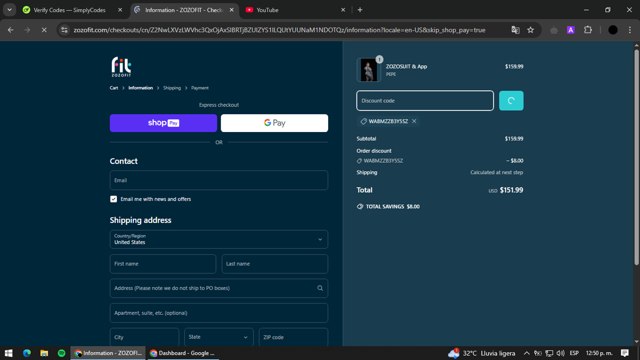Open the Chrome profile avatar

[x=613, y=30]
